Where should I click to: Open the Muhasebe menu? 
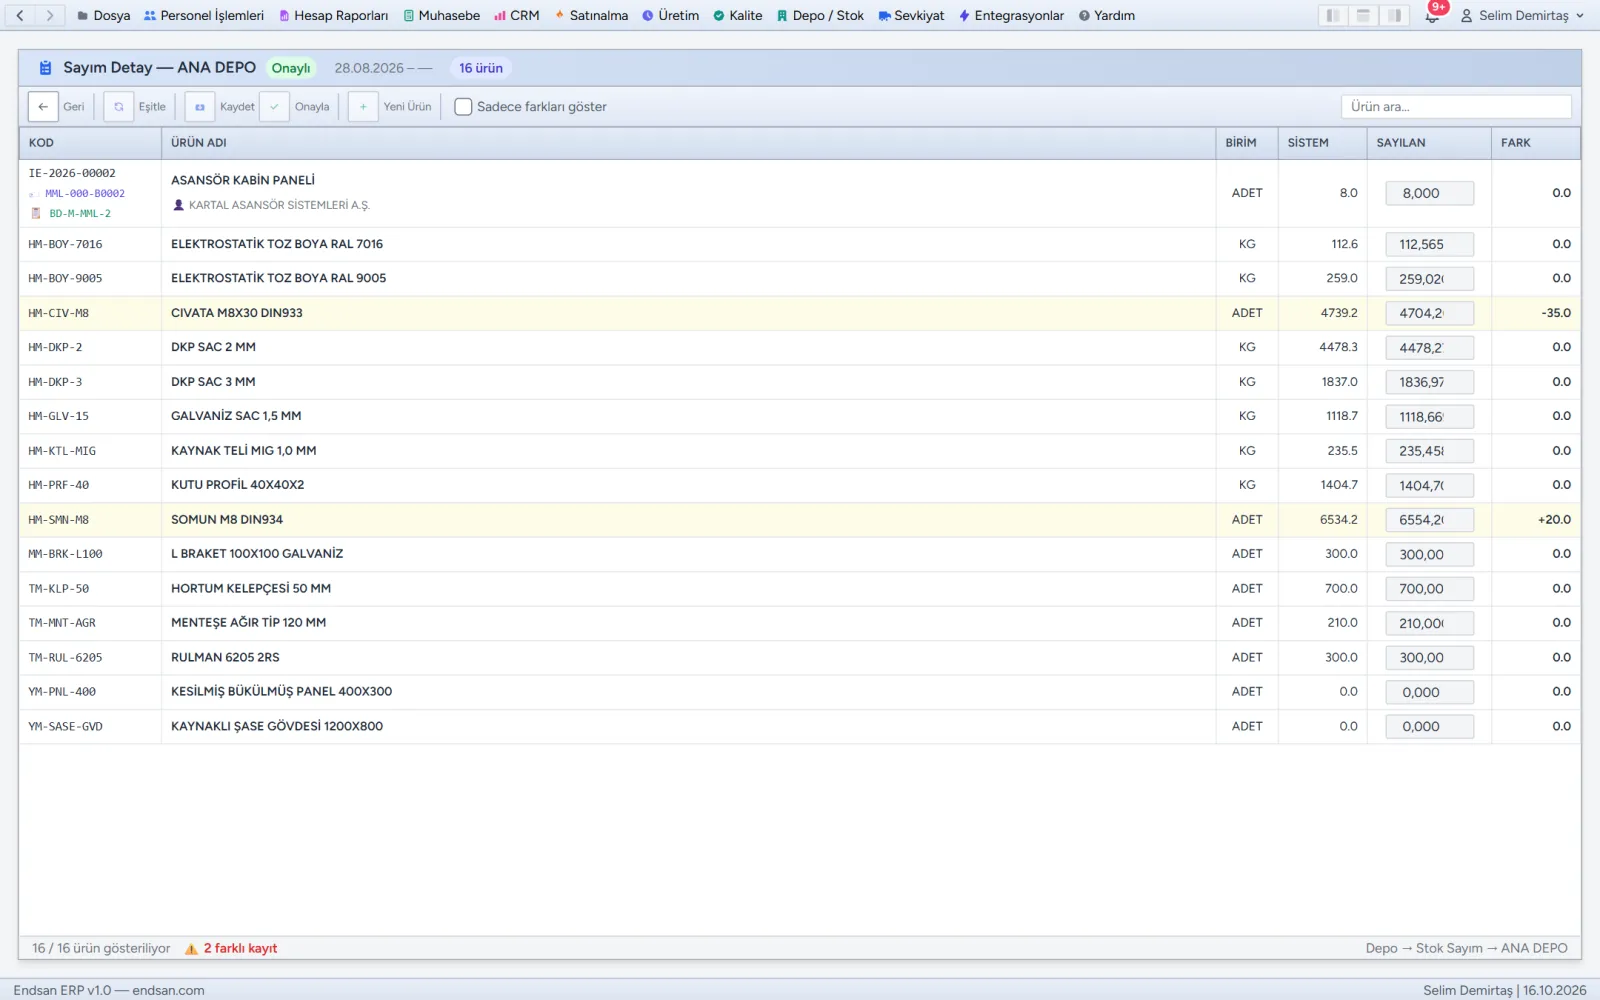441,16
